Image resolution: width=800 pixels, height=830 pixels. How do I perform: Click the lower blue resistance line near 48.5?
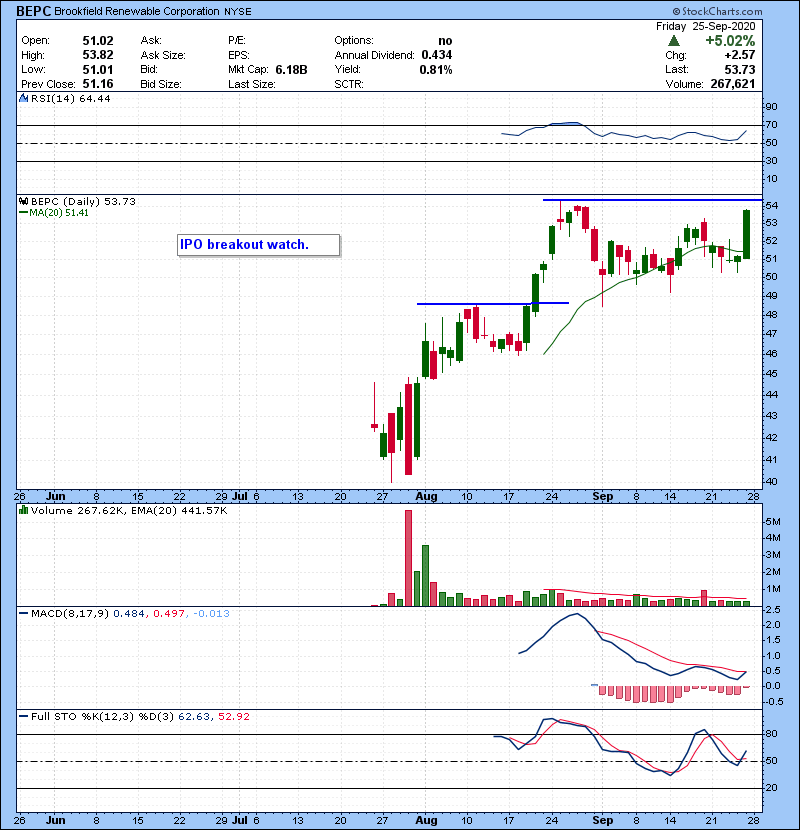click(492, 303)
